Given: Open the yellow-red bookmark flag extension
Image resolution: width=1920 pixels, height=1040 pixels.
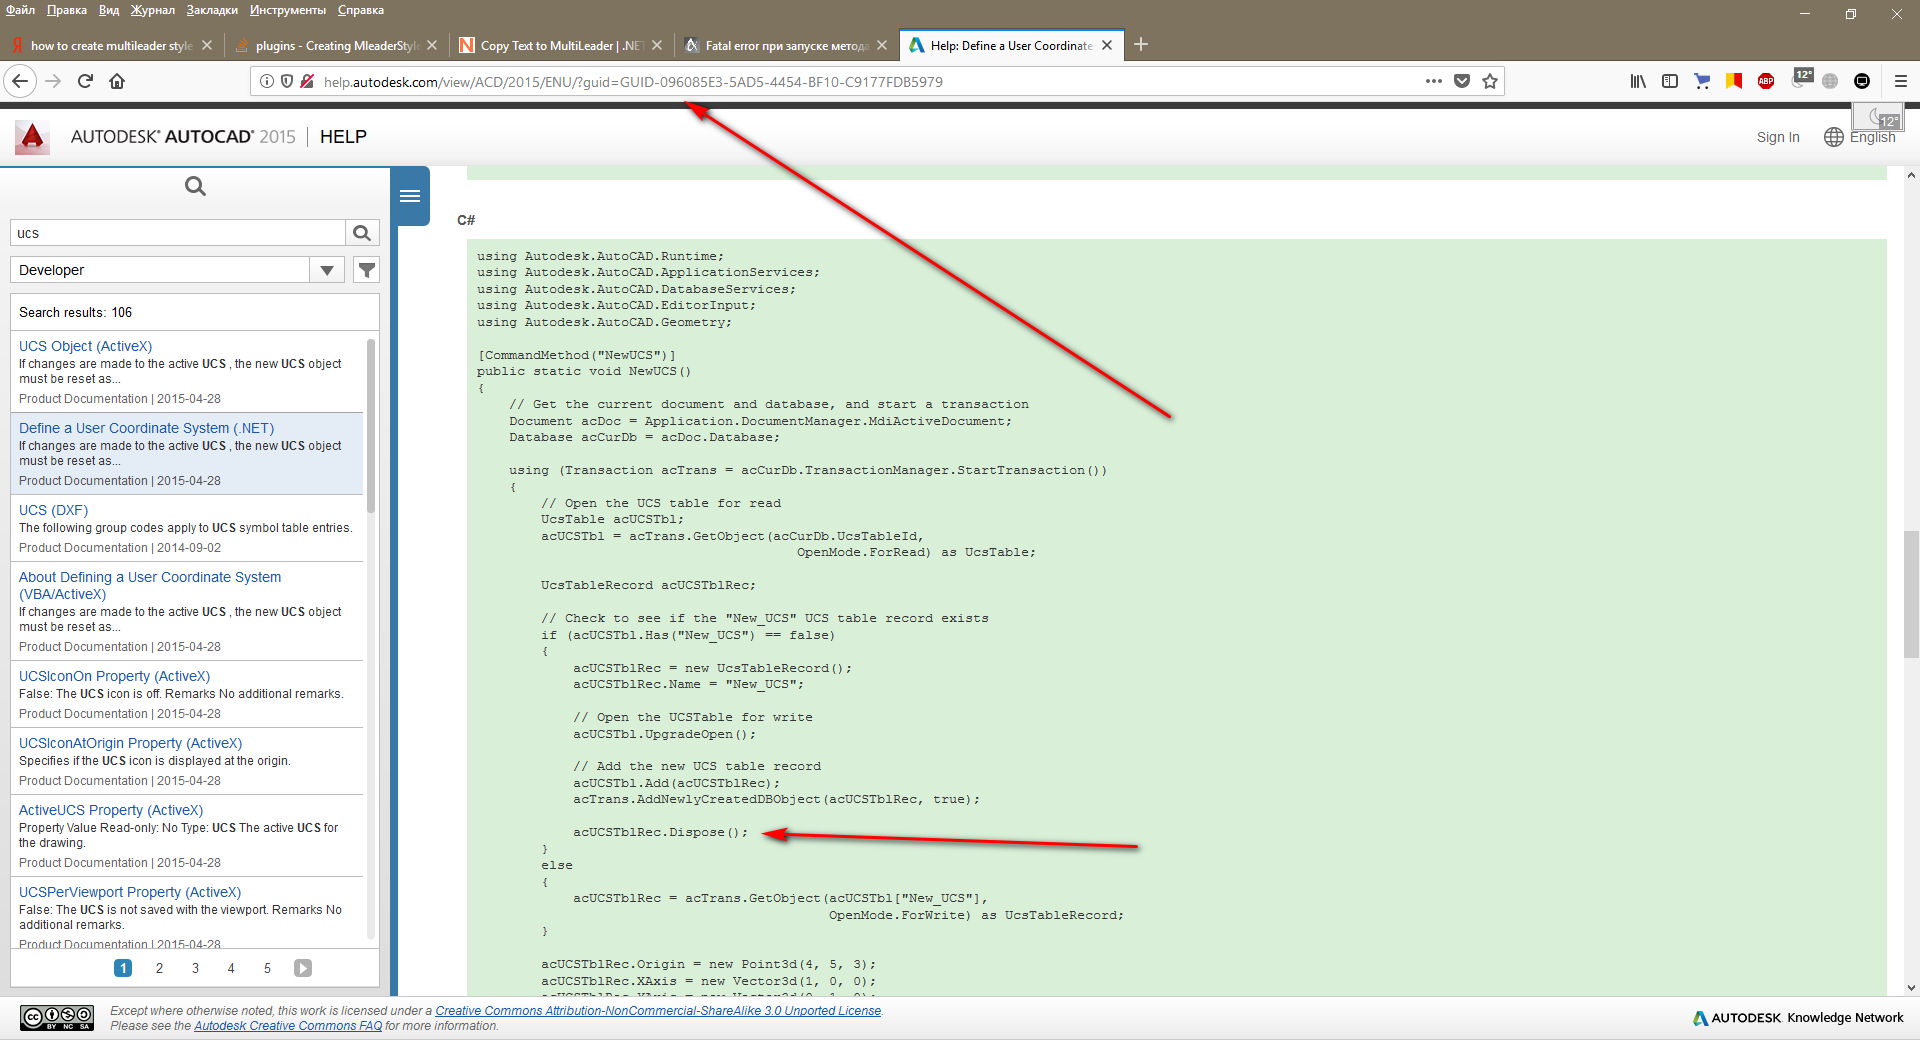Looking at the screenshot, I should click(1734, 81).
